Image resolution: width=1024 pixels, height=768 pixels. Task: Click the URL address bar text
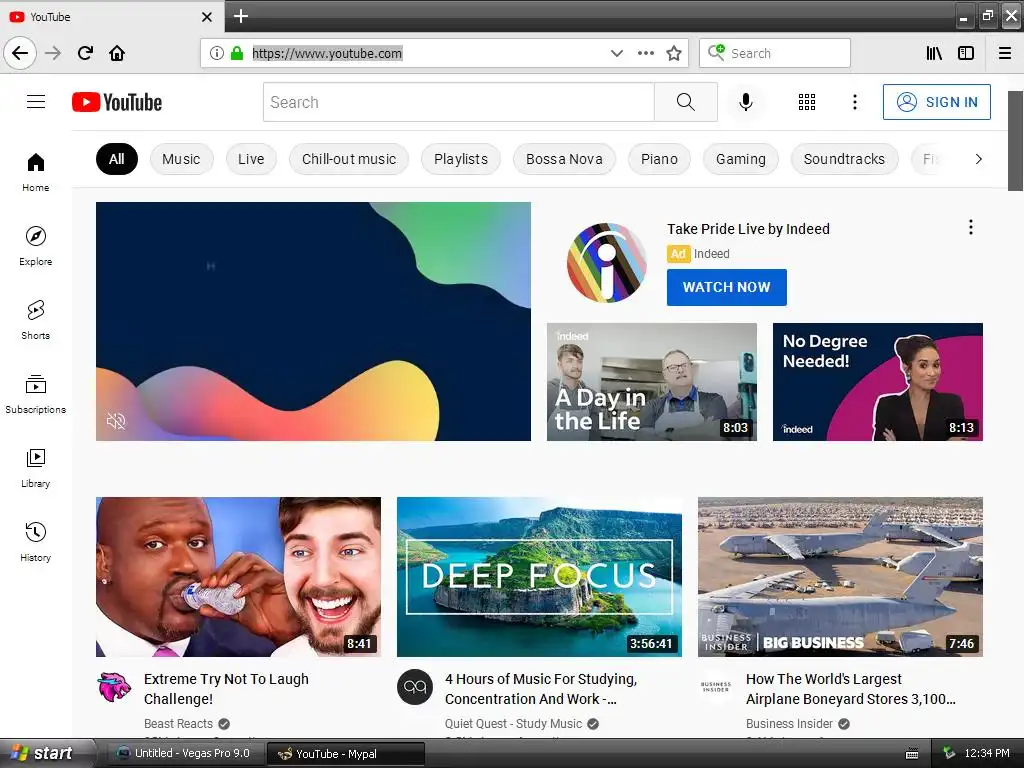[327, 54]
